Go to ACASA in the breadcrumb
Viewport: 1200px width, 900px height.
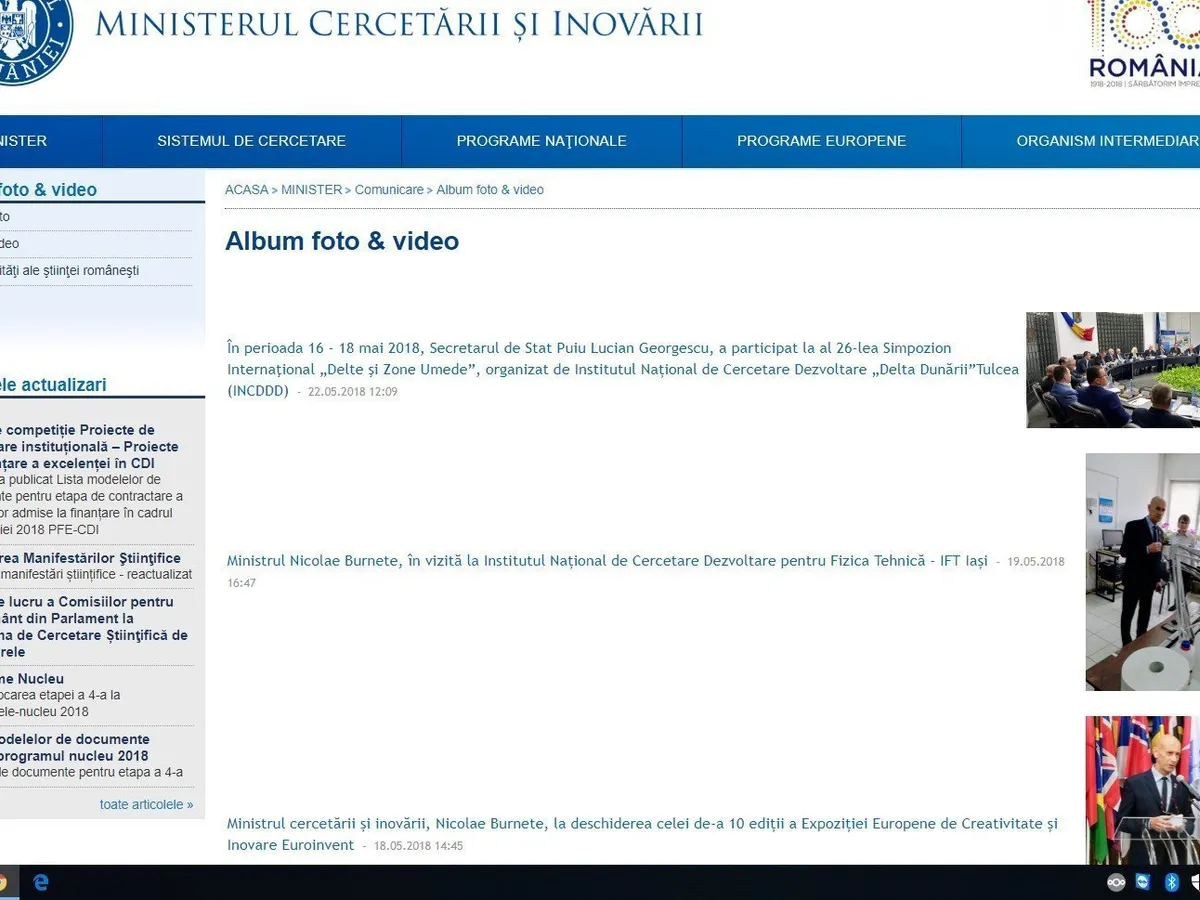point(246,190)
